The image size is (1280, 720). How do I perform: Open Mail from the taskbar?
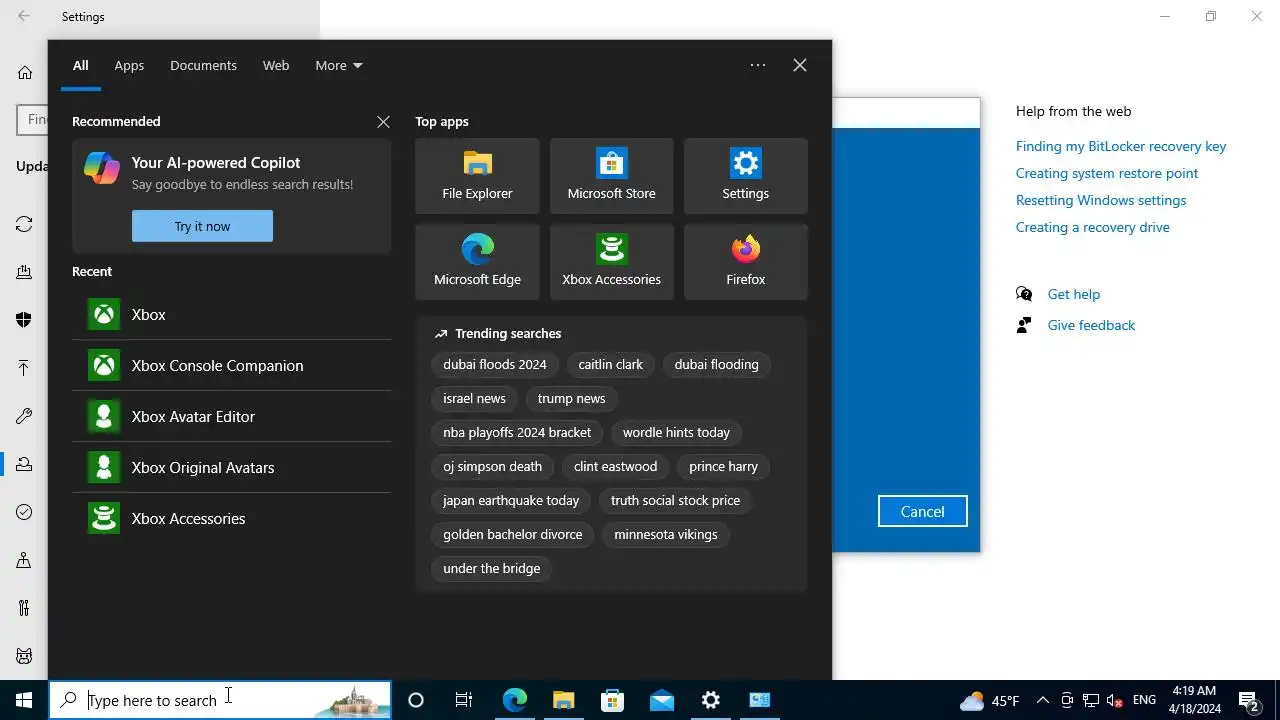[x=661, y=700]
